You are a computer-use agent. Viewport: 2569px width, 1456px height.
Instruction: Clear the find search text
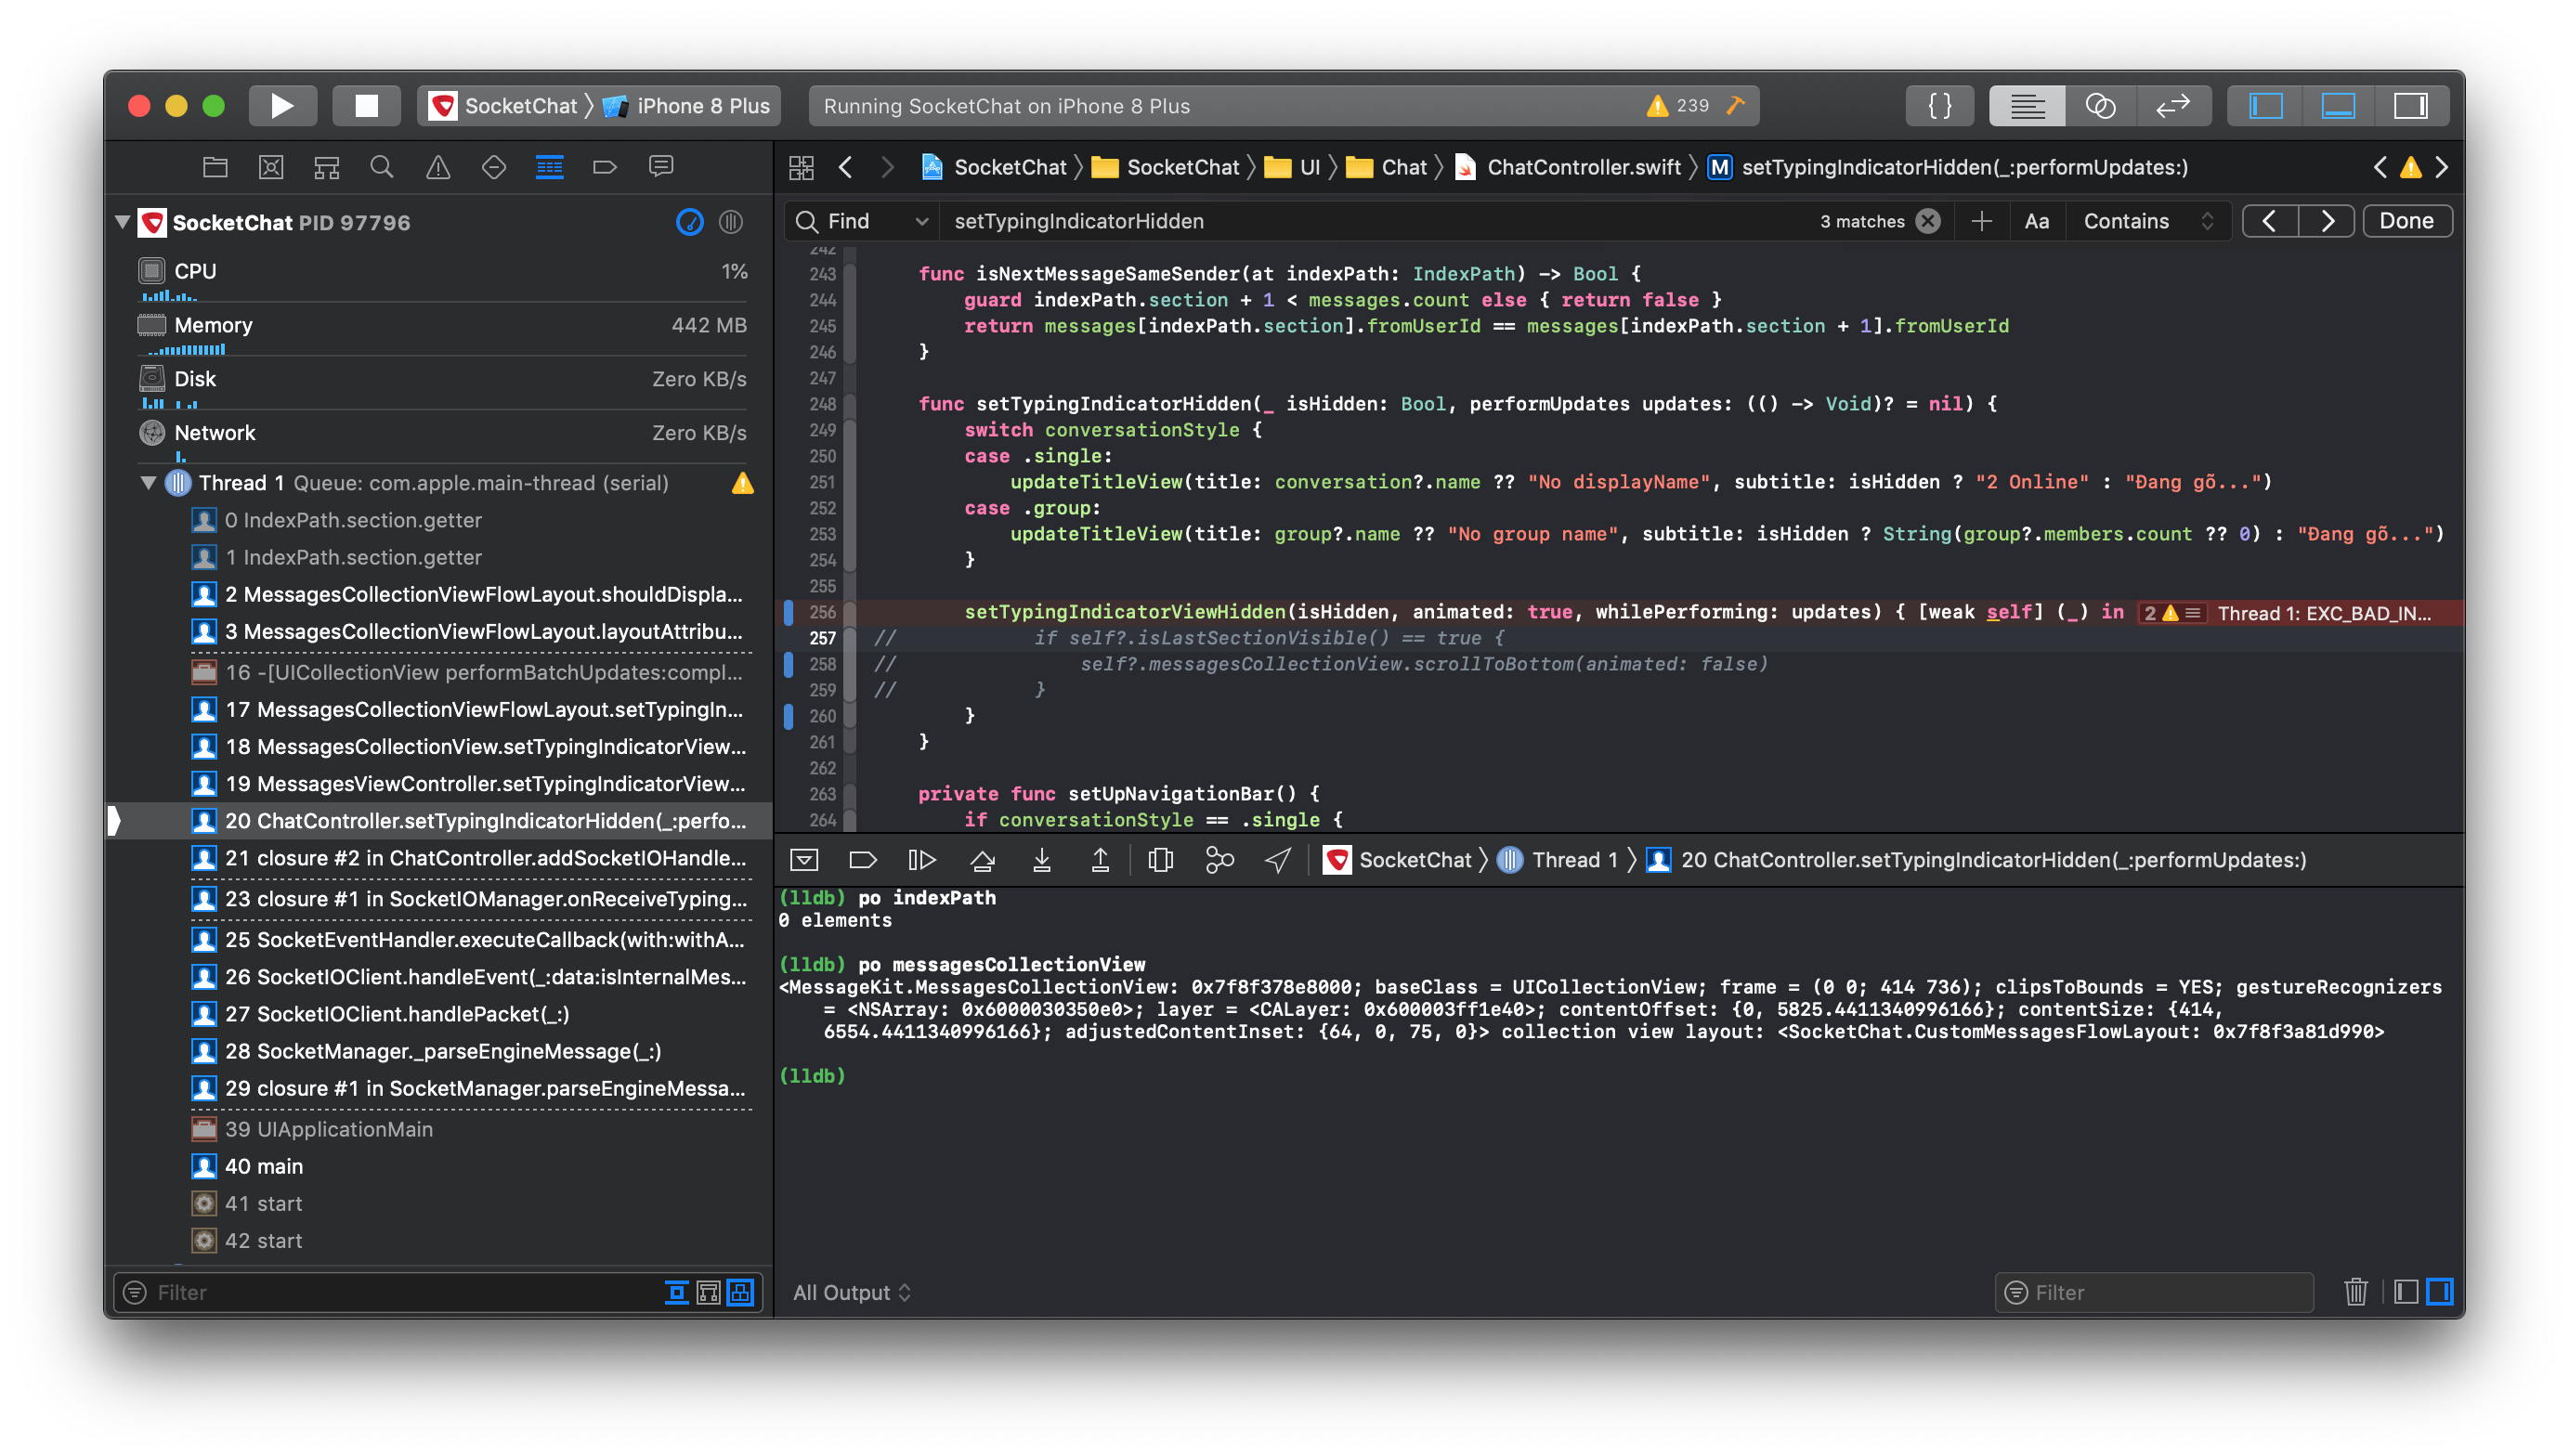tap(1929, 222)
